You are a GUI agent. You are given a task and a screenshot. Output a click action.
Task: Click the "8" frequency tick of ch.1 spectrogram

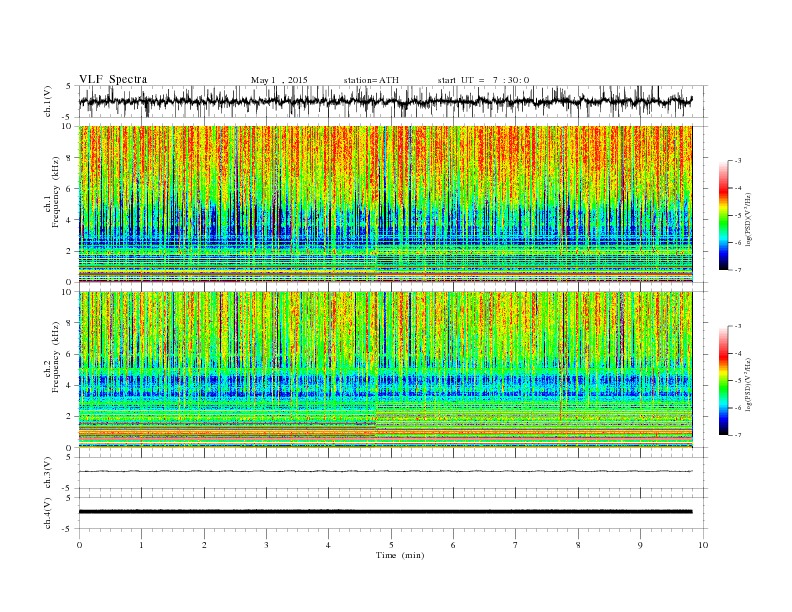[70, 158]
